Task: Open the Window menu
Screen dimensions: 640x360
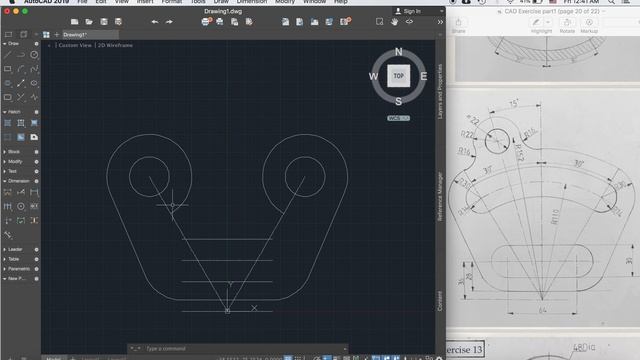Action: pyautogui.click(x=314, y=2)
